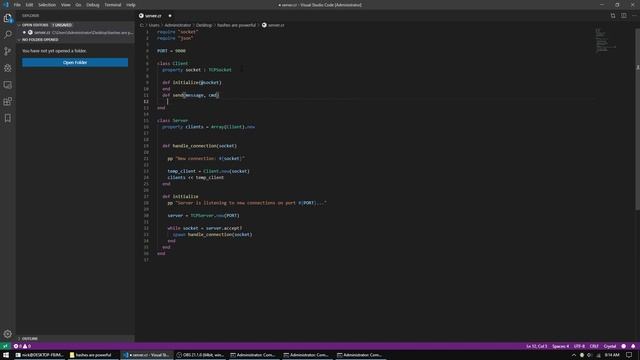
Task: Go to line via Ln 12, Col 3
Action: [x=536, y=346]
